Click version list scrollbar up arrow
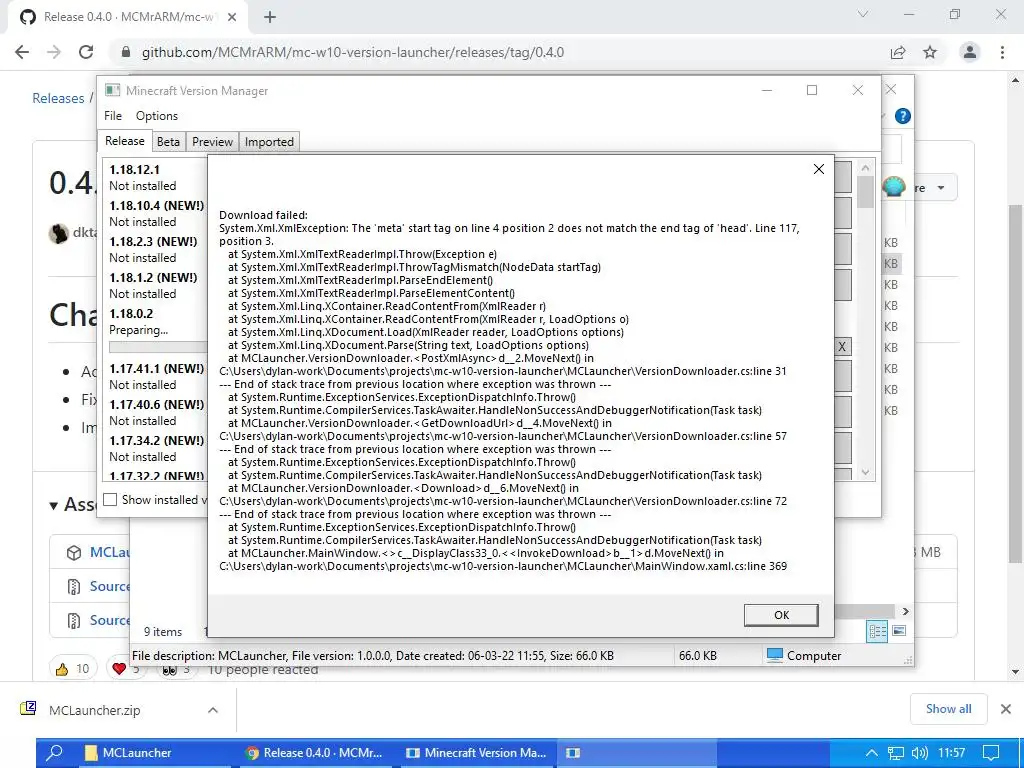The height and width of the screenshot is (768, 1024). click(865, 168)
